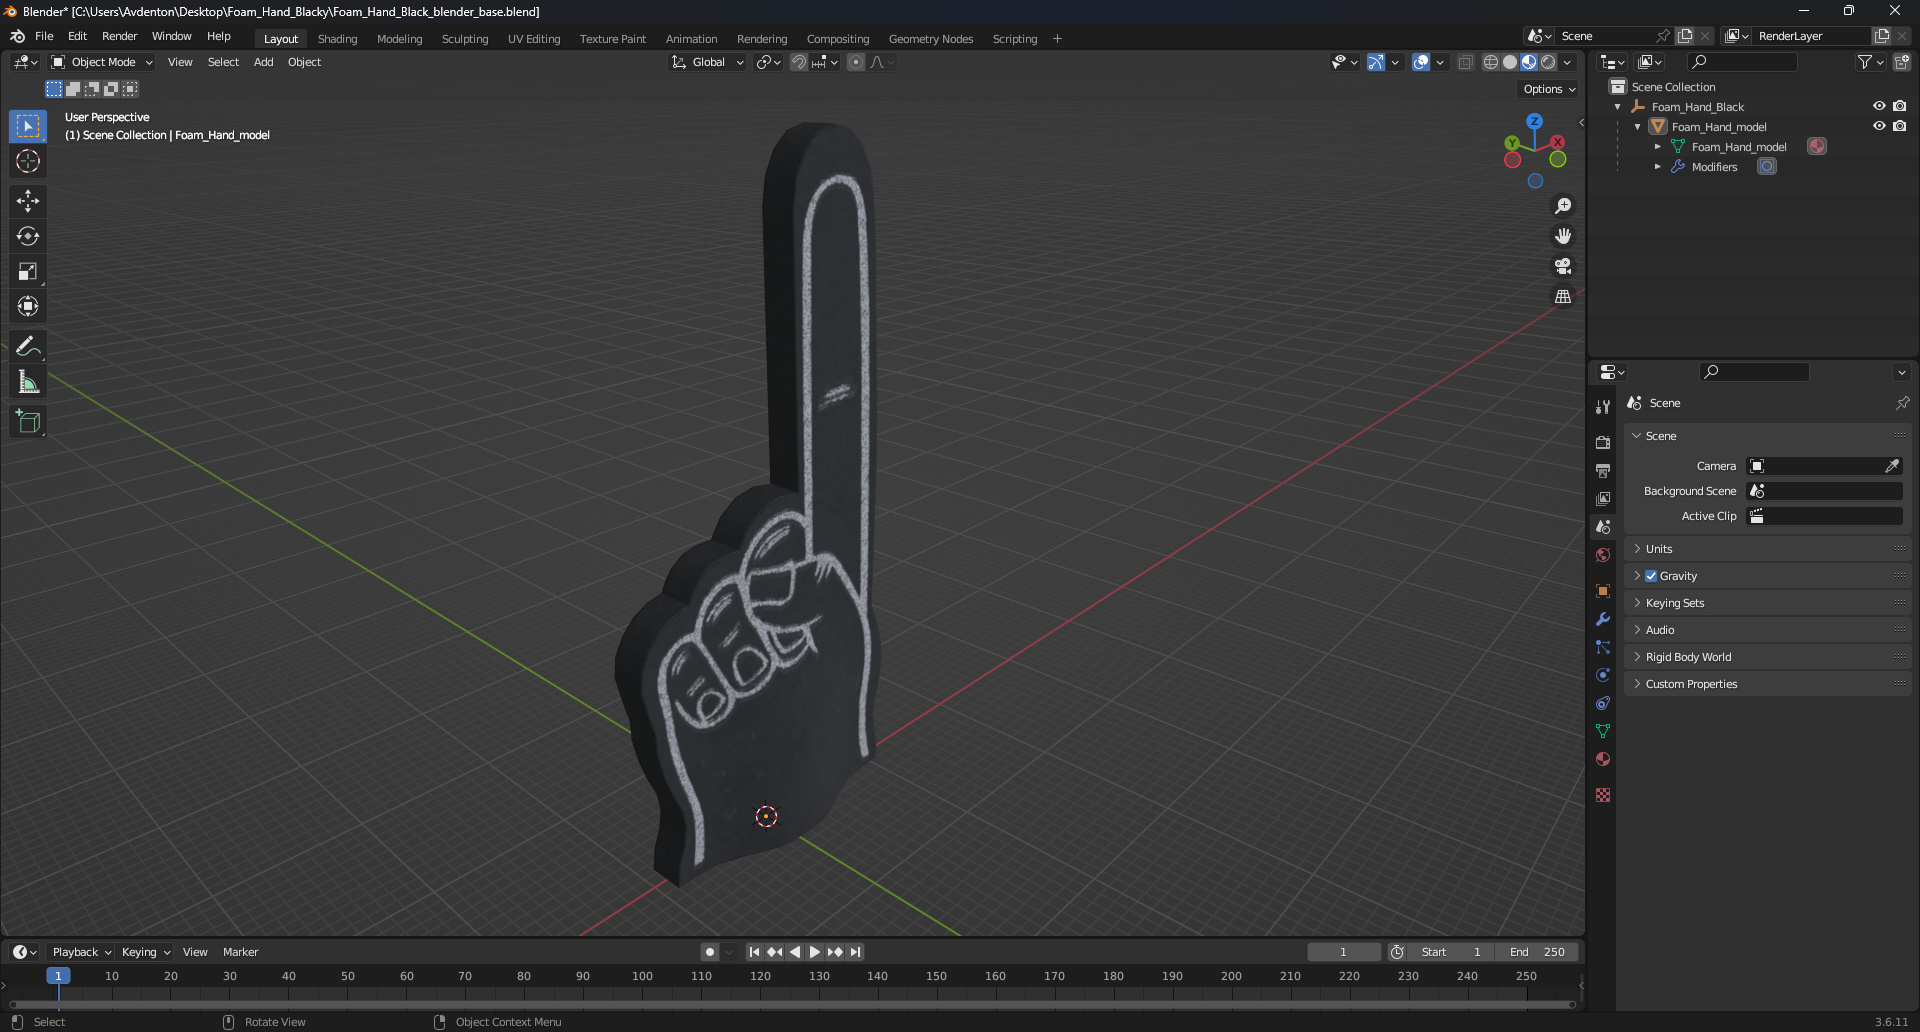The image size is (1920, 1032).
Task: Open the Material properties tab
Action: [1603, 759]
